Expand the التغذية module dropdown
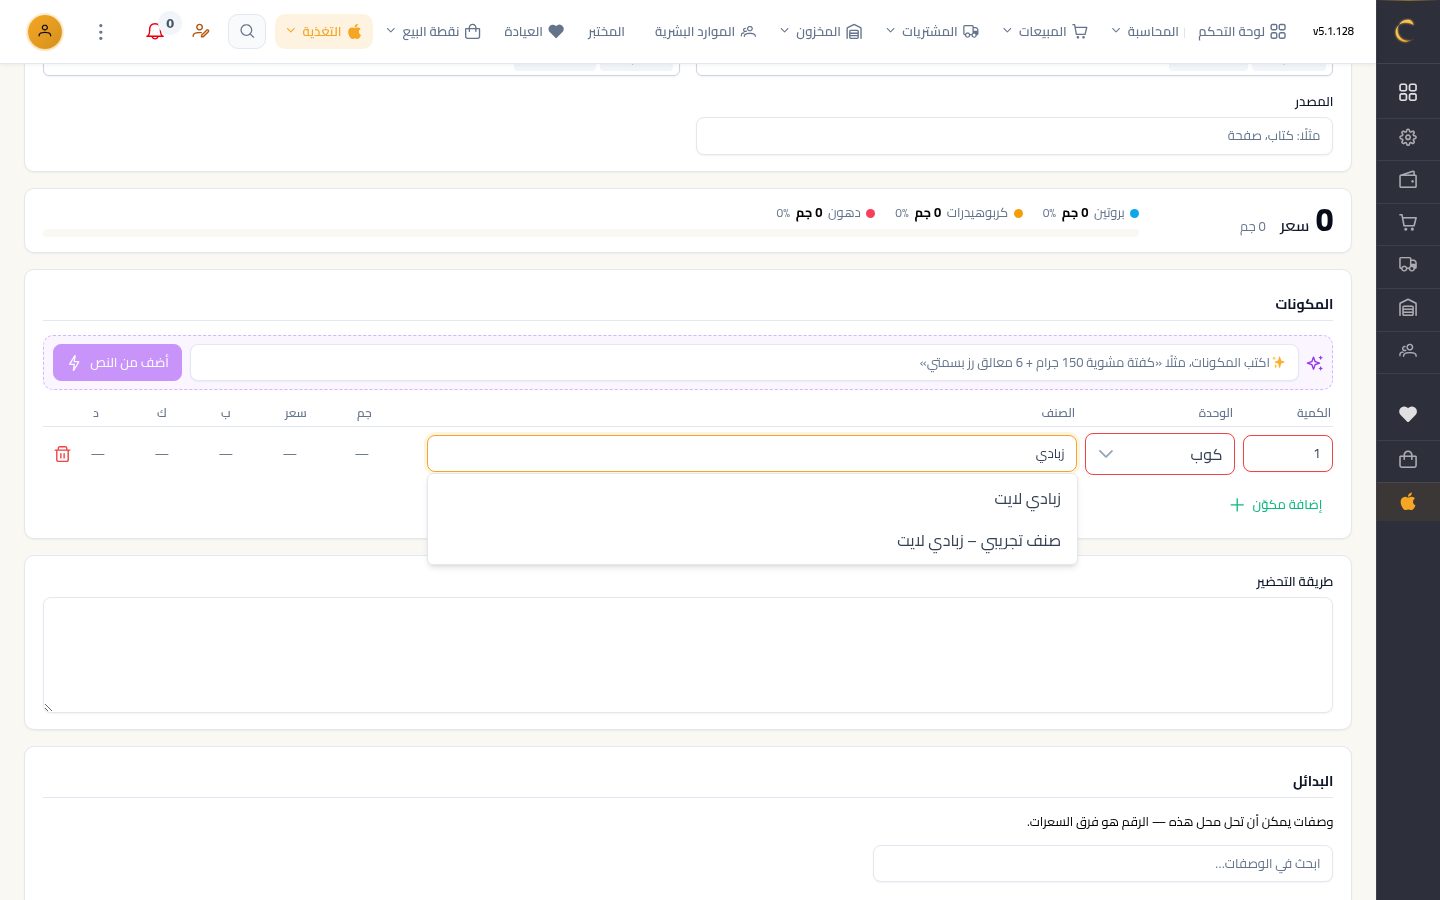 coord(324,32)
